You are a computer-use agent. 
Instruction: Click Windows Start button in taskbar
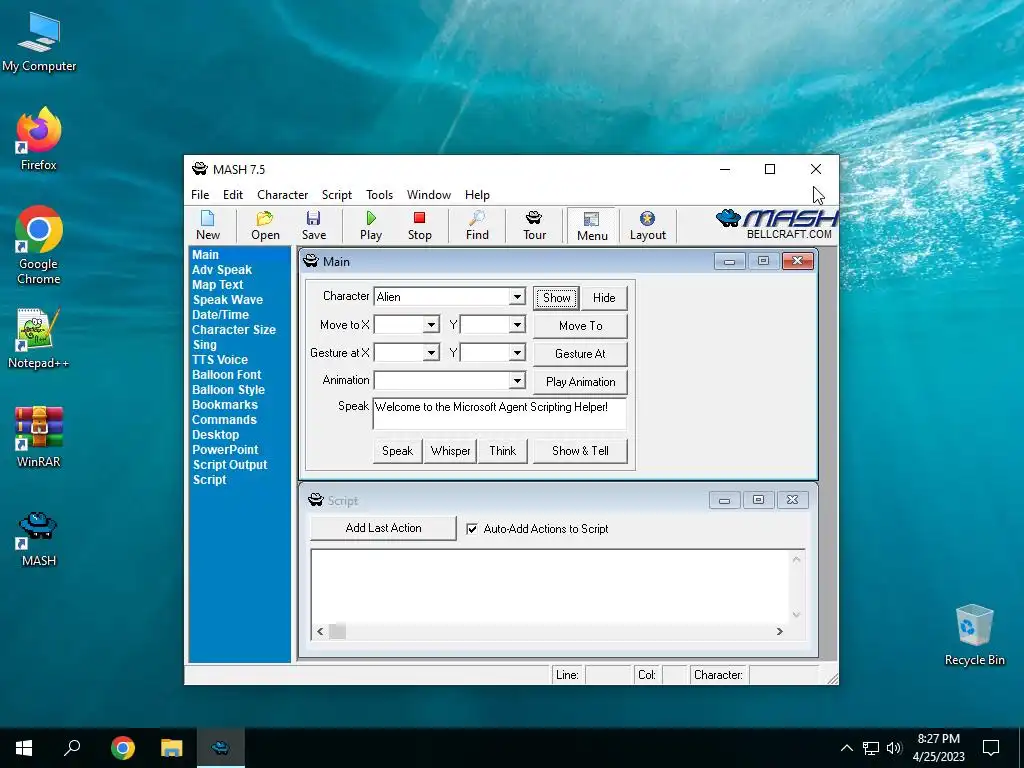point(24,748)
